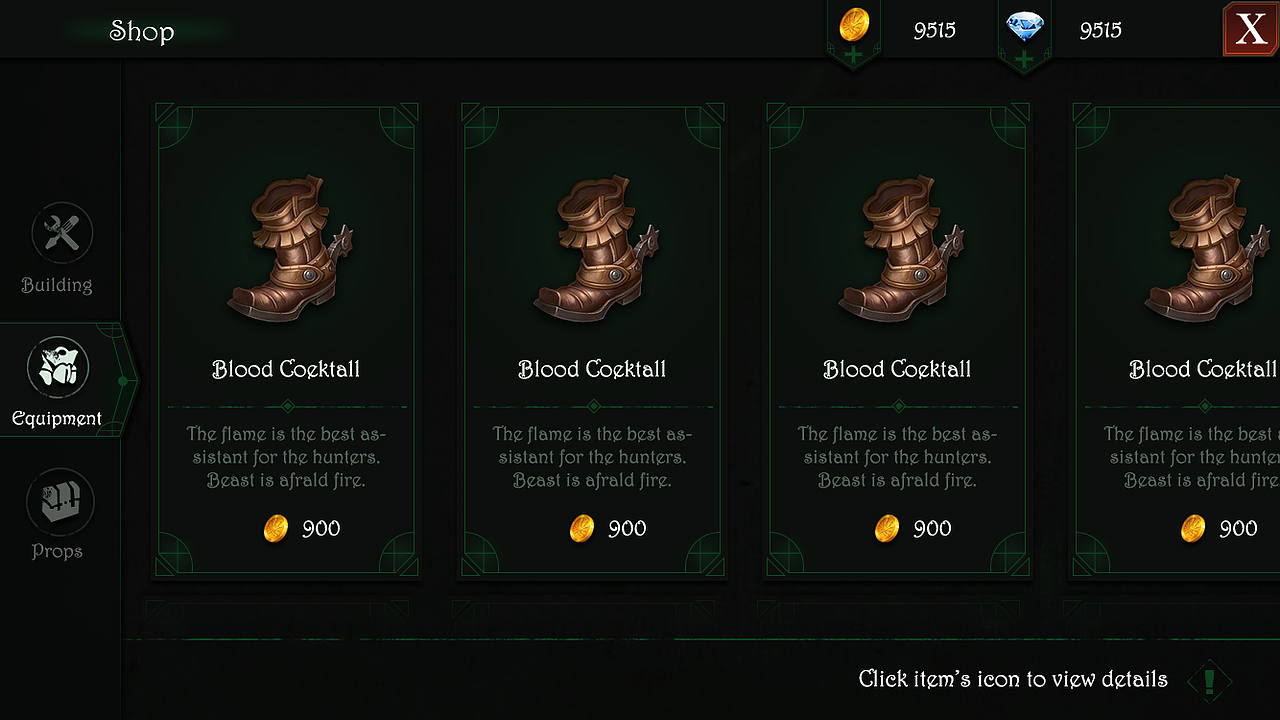
Task: Select the Equipment tab label
Action: (x=57, y=419)
